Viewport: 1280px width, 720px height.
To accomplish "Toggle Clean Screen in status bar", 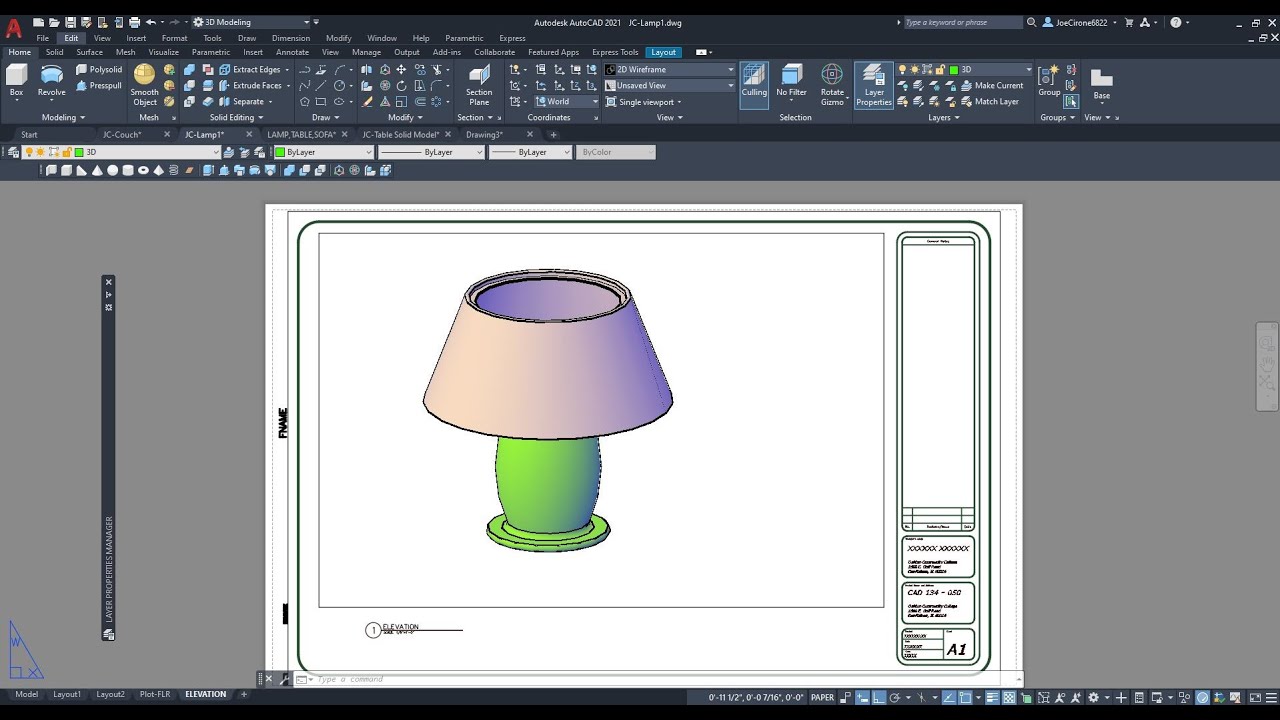I will click(1255, 698).
